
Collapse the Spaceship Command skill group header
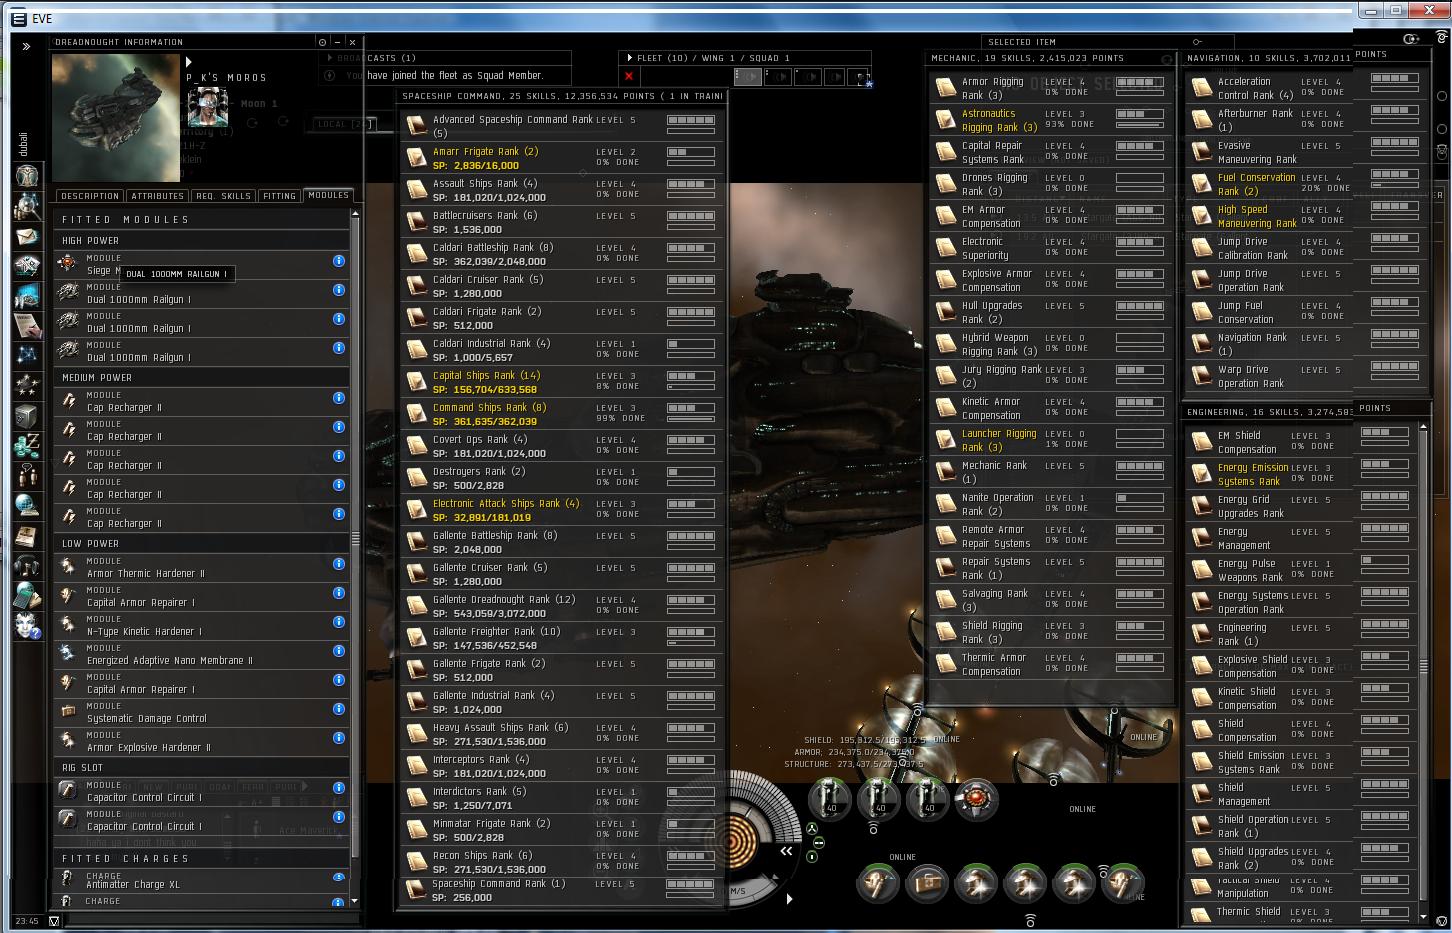pyautogui.click(x=563, y=96)
